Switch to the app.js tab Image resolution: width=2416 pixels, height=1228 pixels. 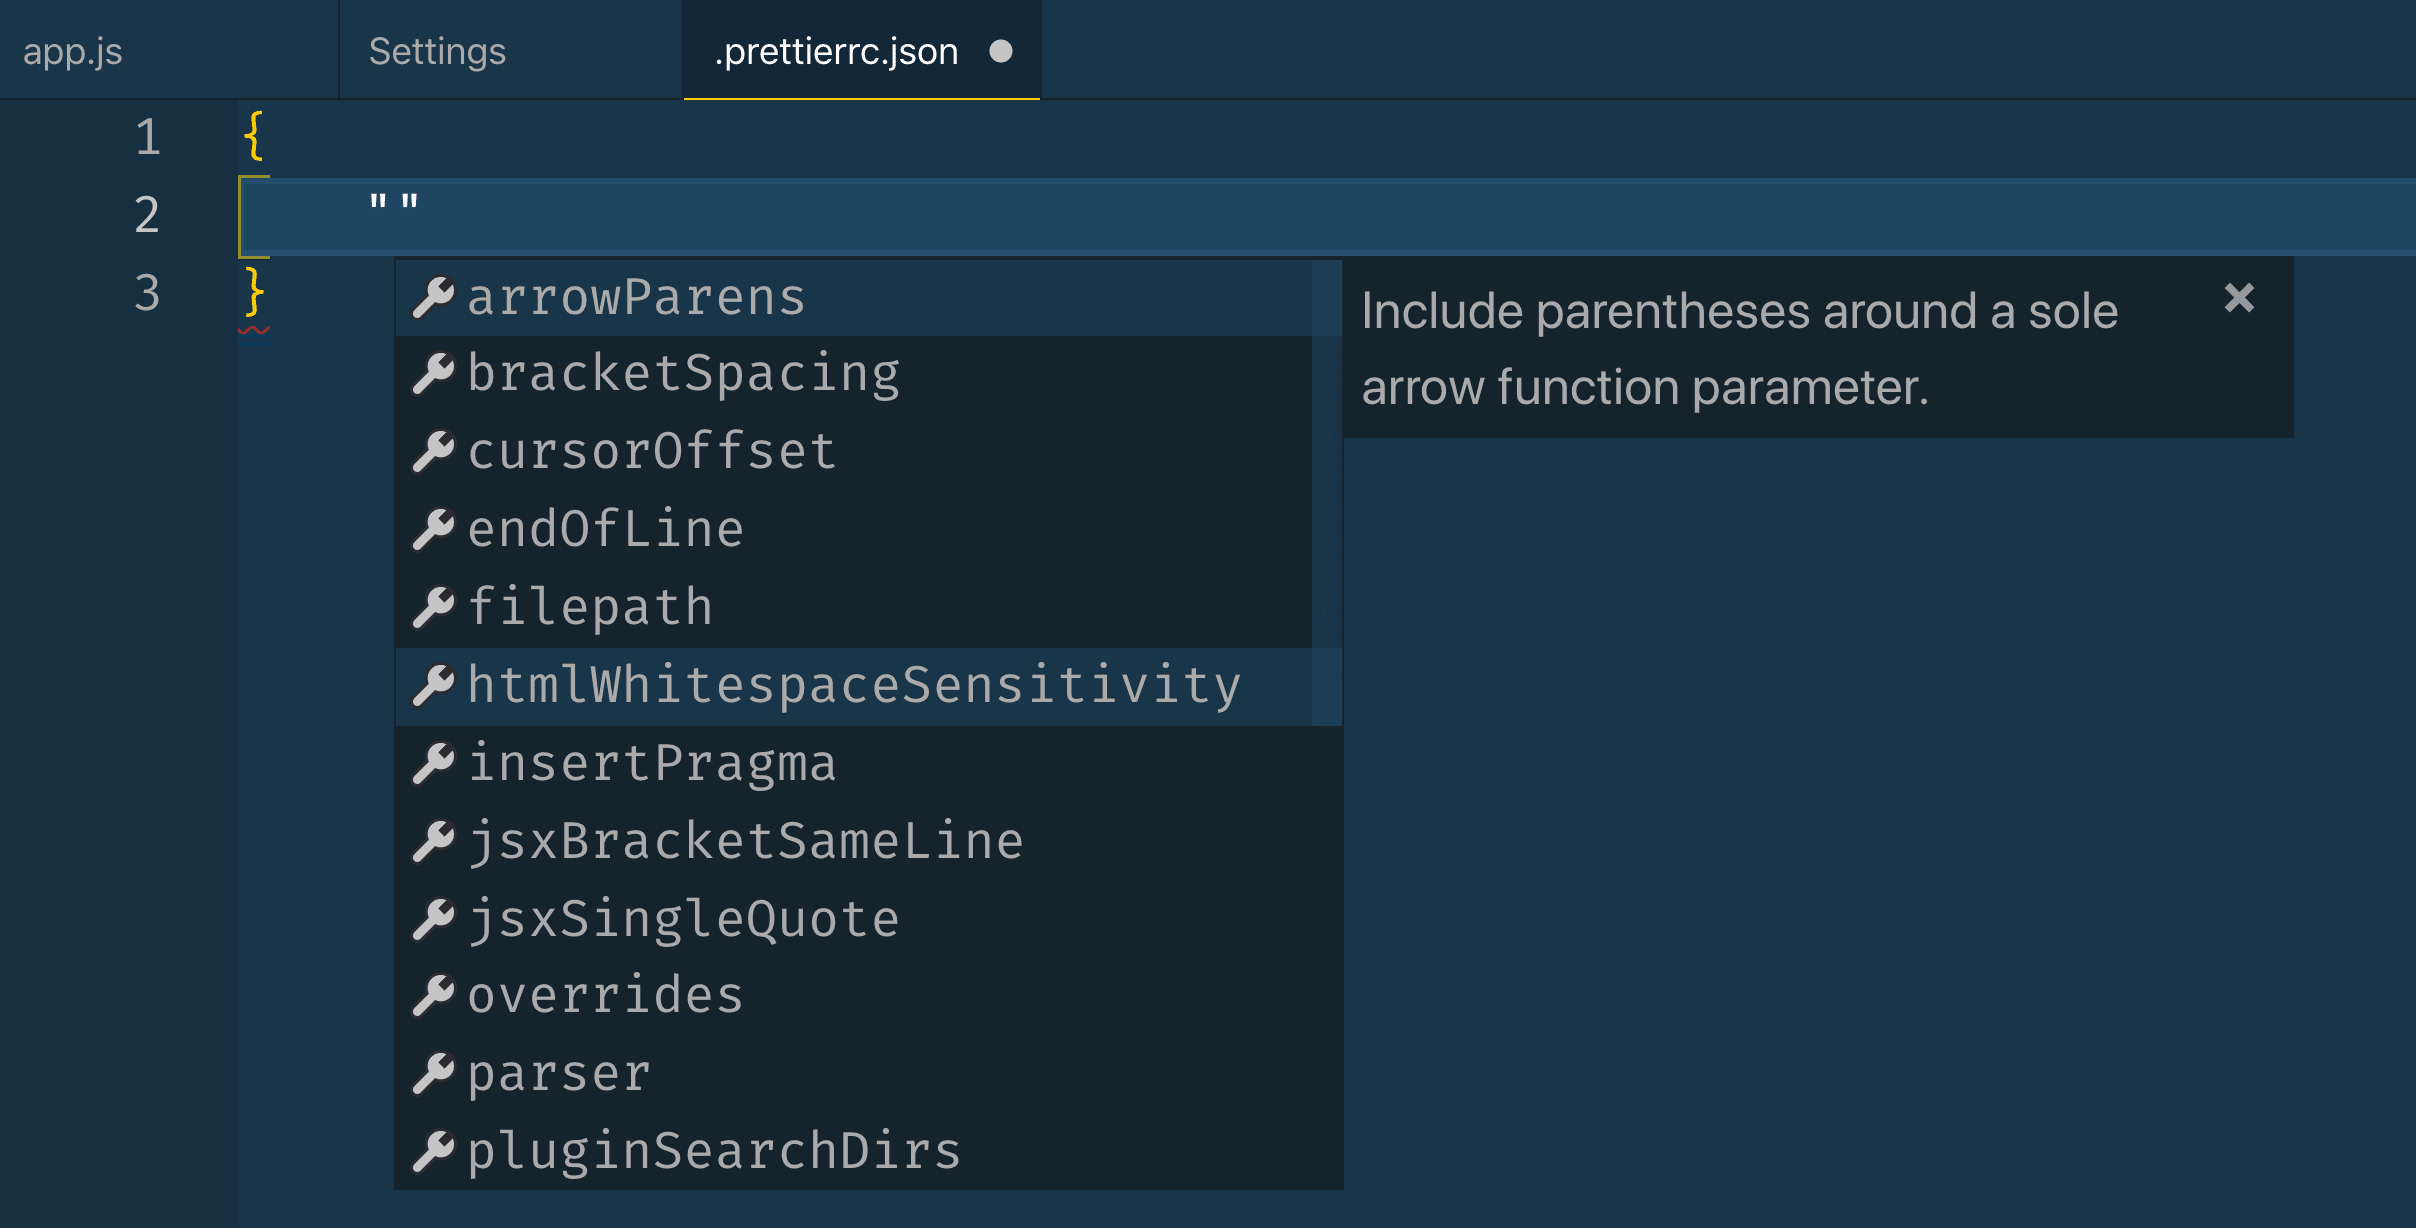tap(73, 51)
